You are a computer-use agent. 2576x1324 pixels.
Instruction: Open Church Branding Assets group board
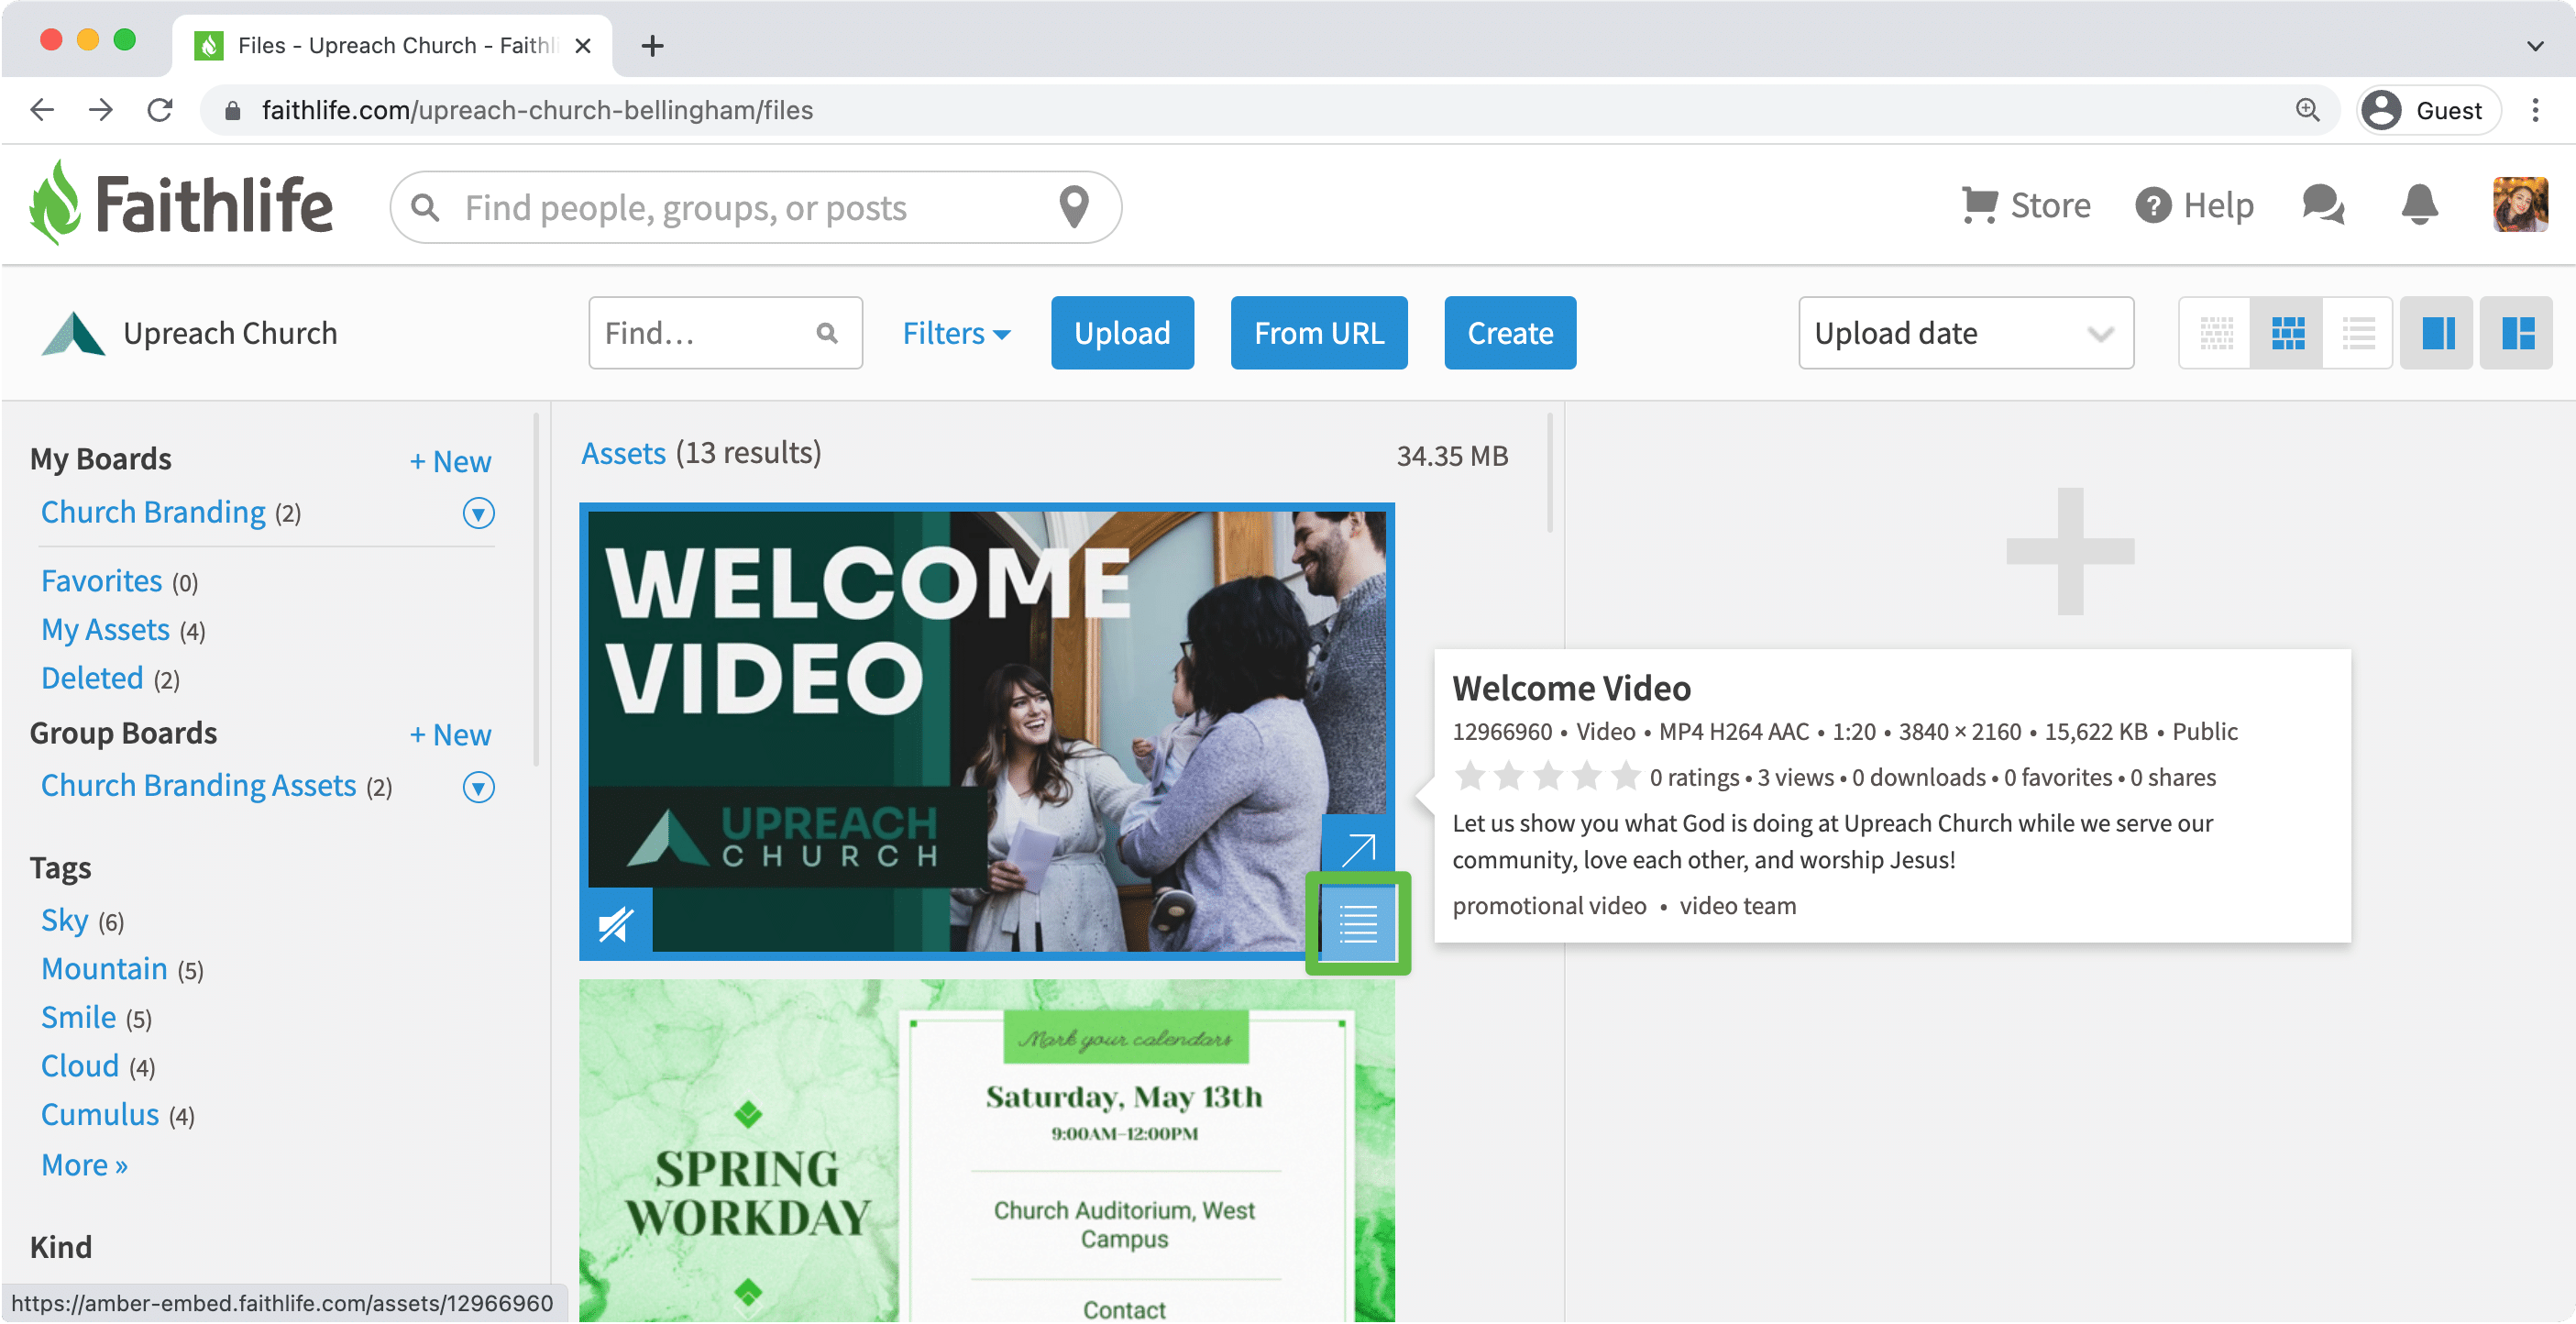tap(198, 786)
